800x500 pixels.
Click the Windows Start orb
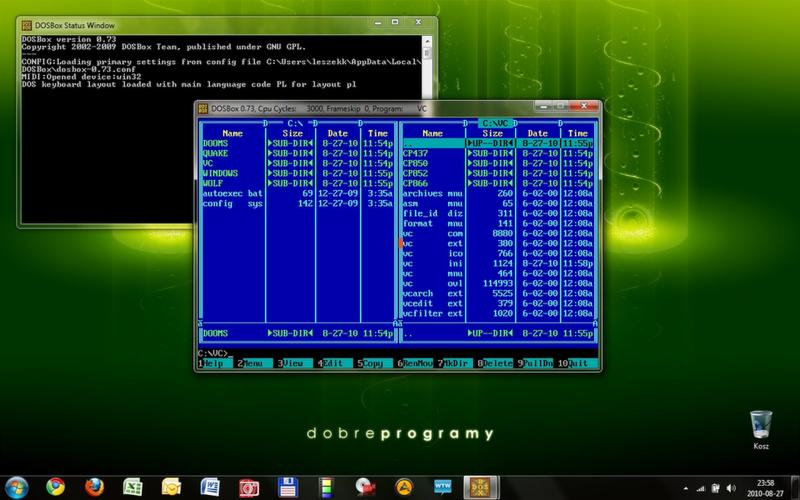click(16, 487)
